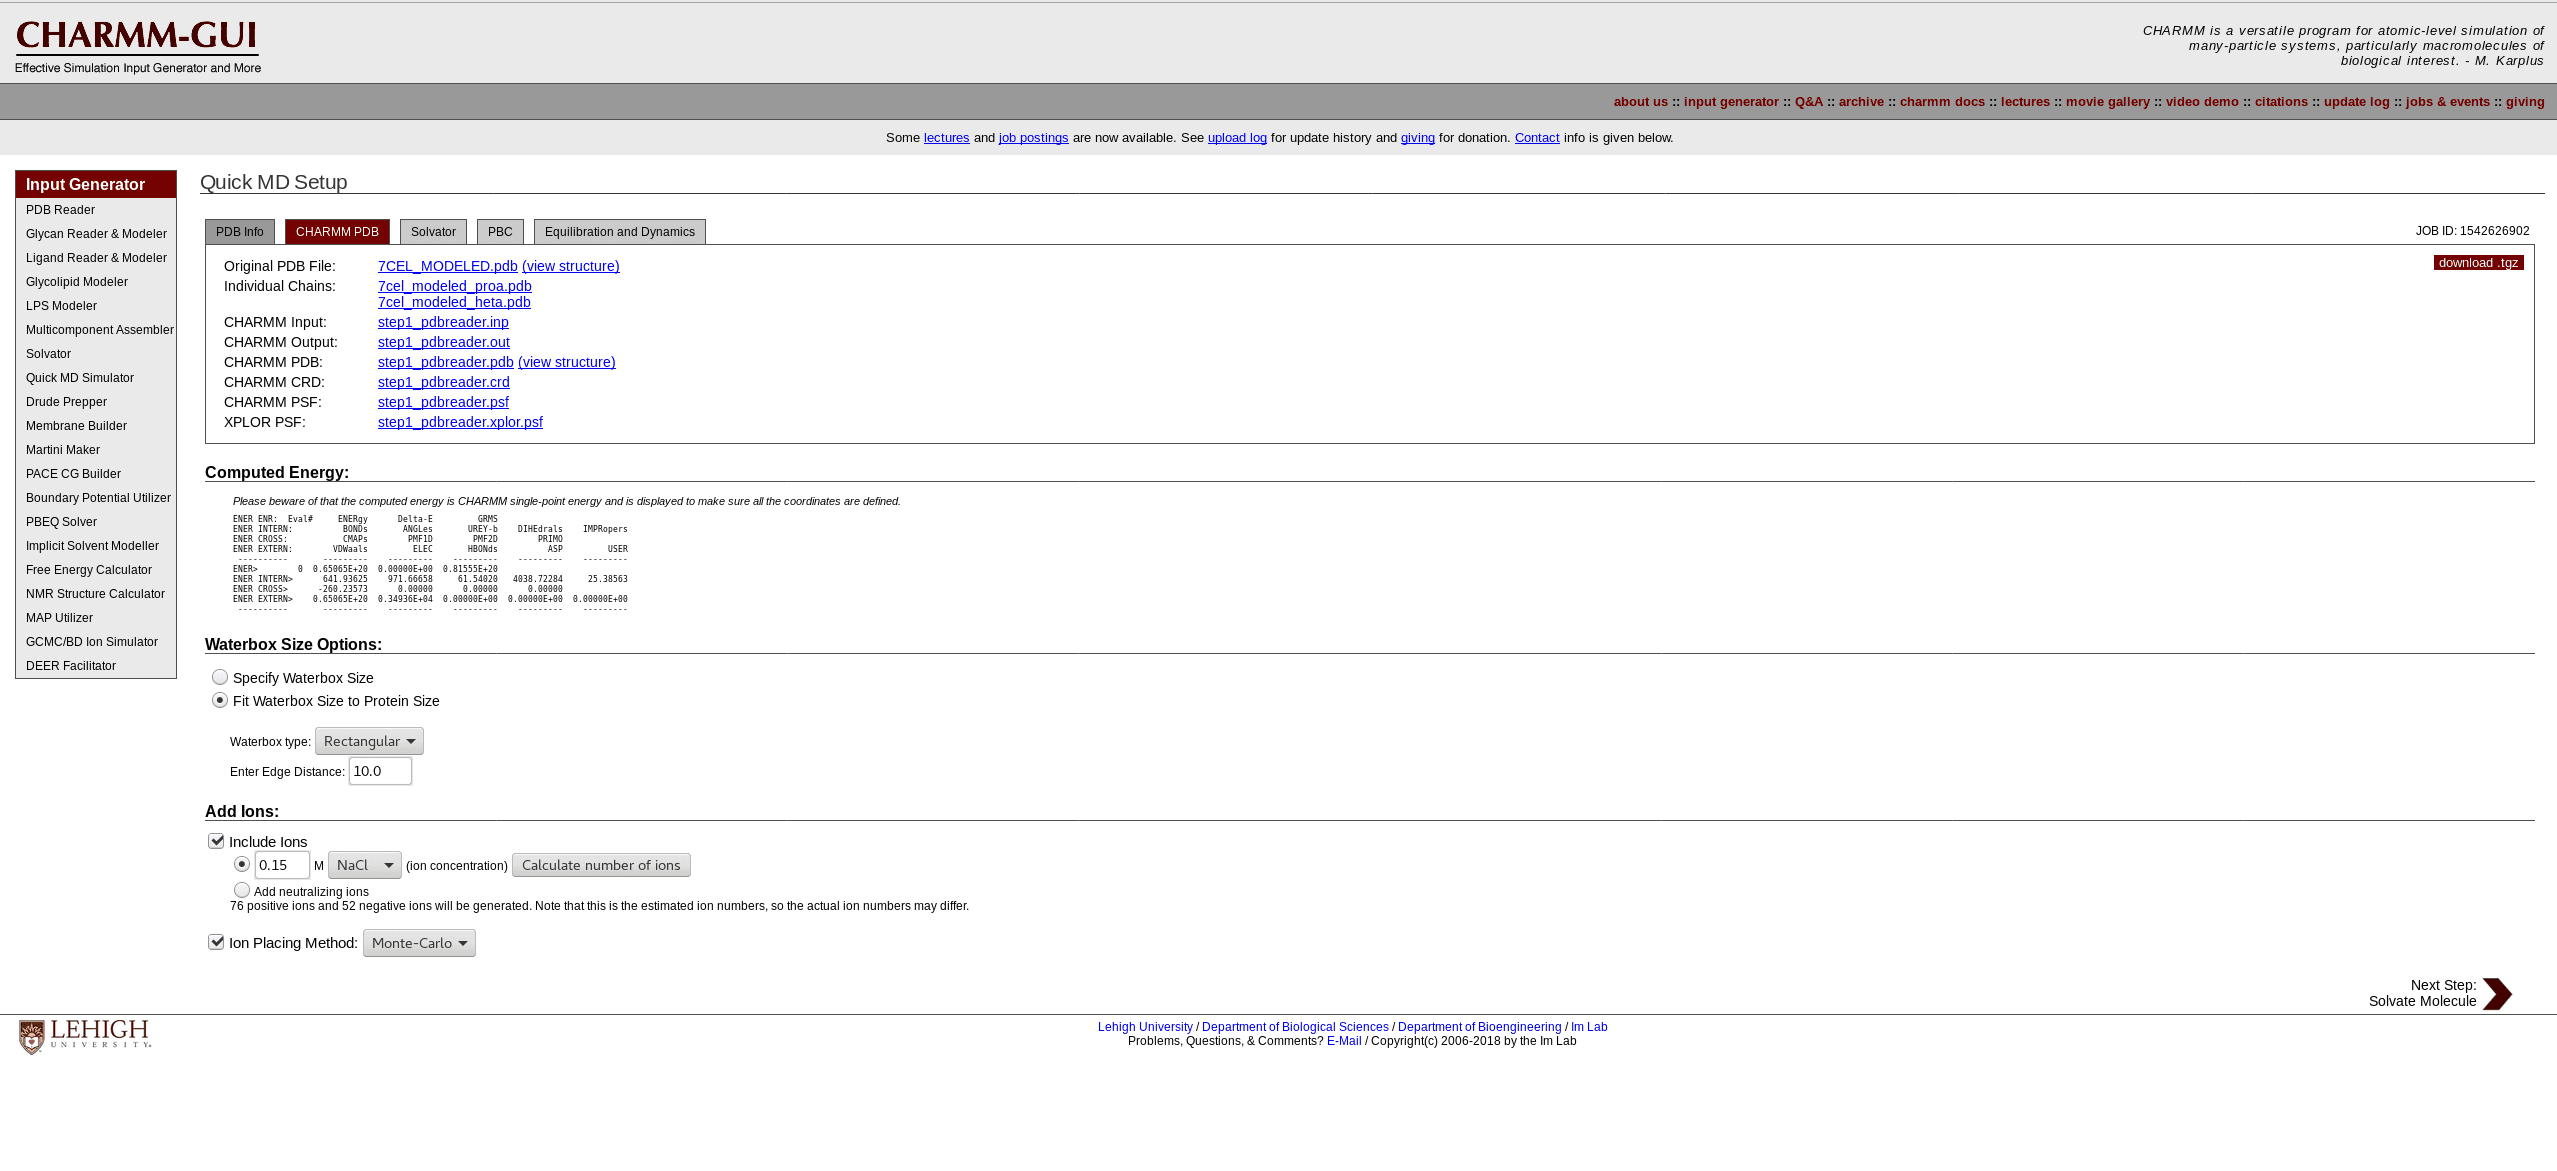2557x1171 pixels.
Task: Open the step1_pdbreader.out link
Action: (x=444, y=342)
